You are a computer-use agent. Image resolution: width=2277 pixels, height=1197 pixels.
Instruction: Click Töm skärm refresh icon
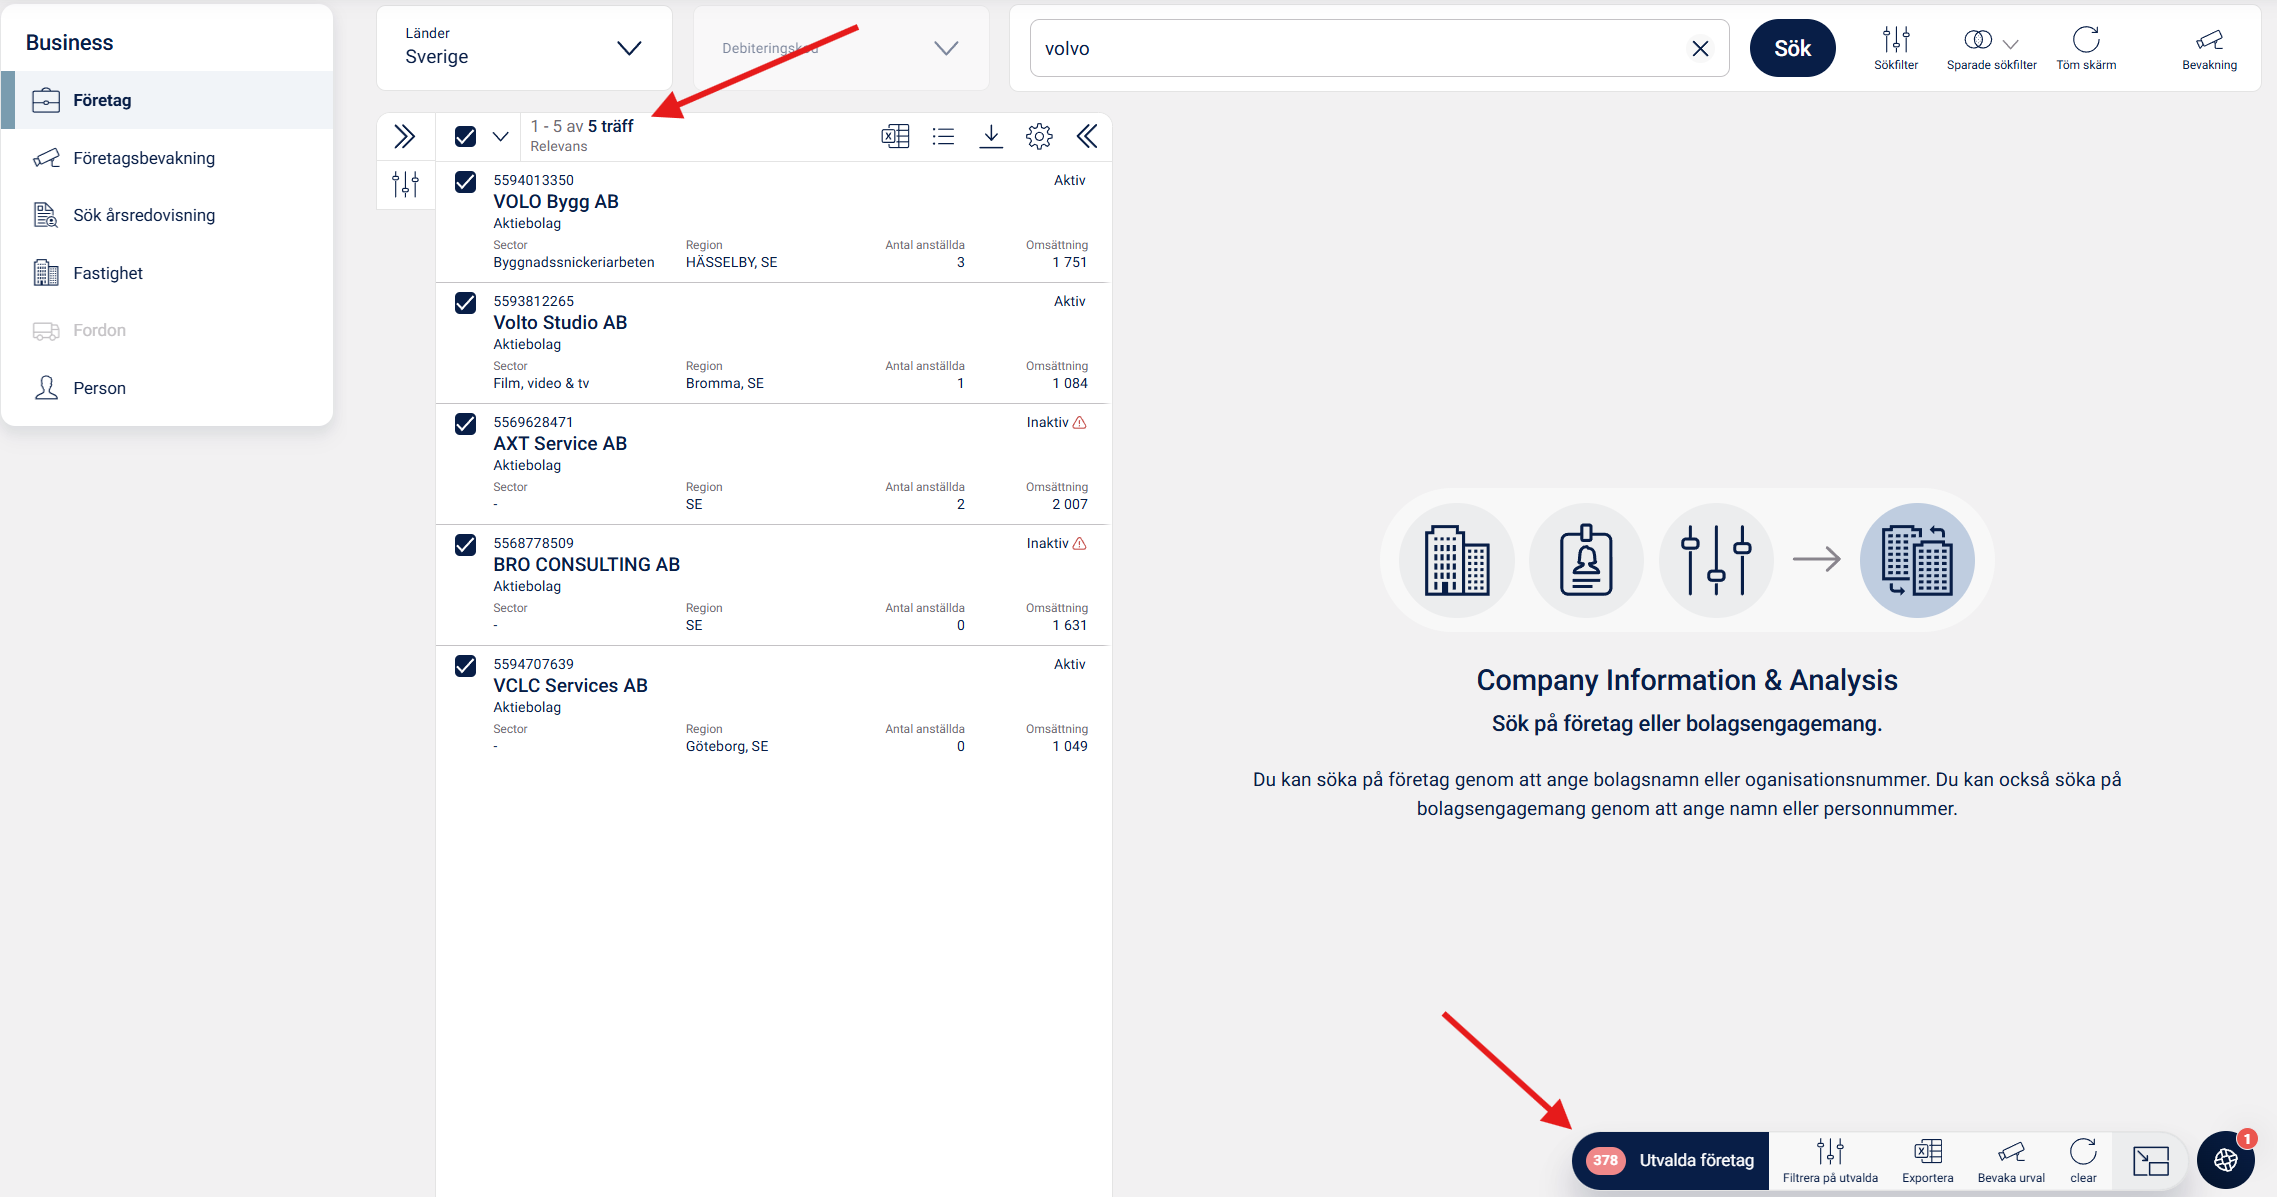coord(2085,40)
